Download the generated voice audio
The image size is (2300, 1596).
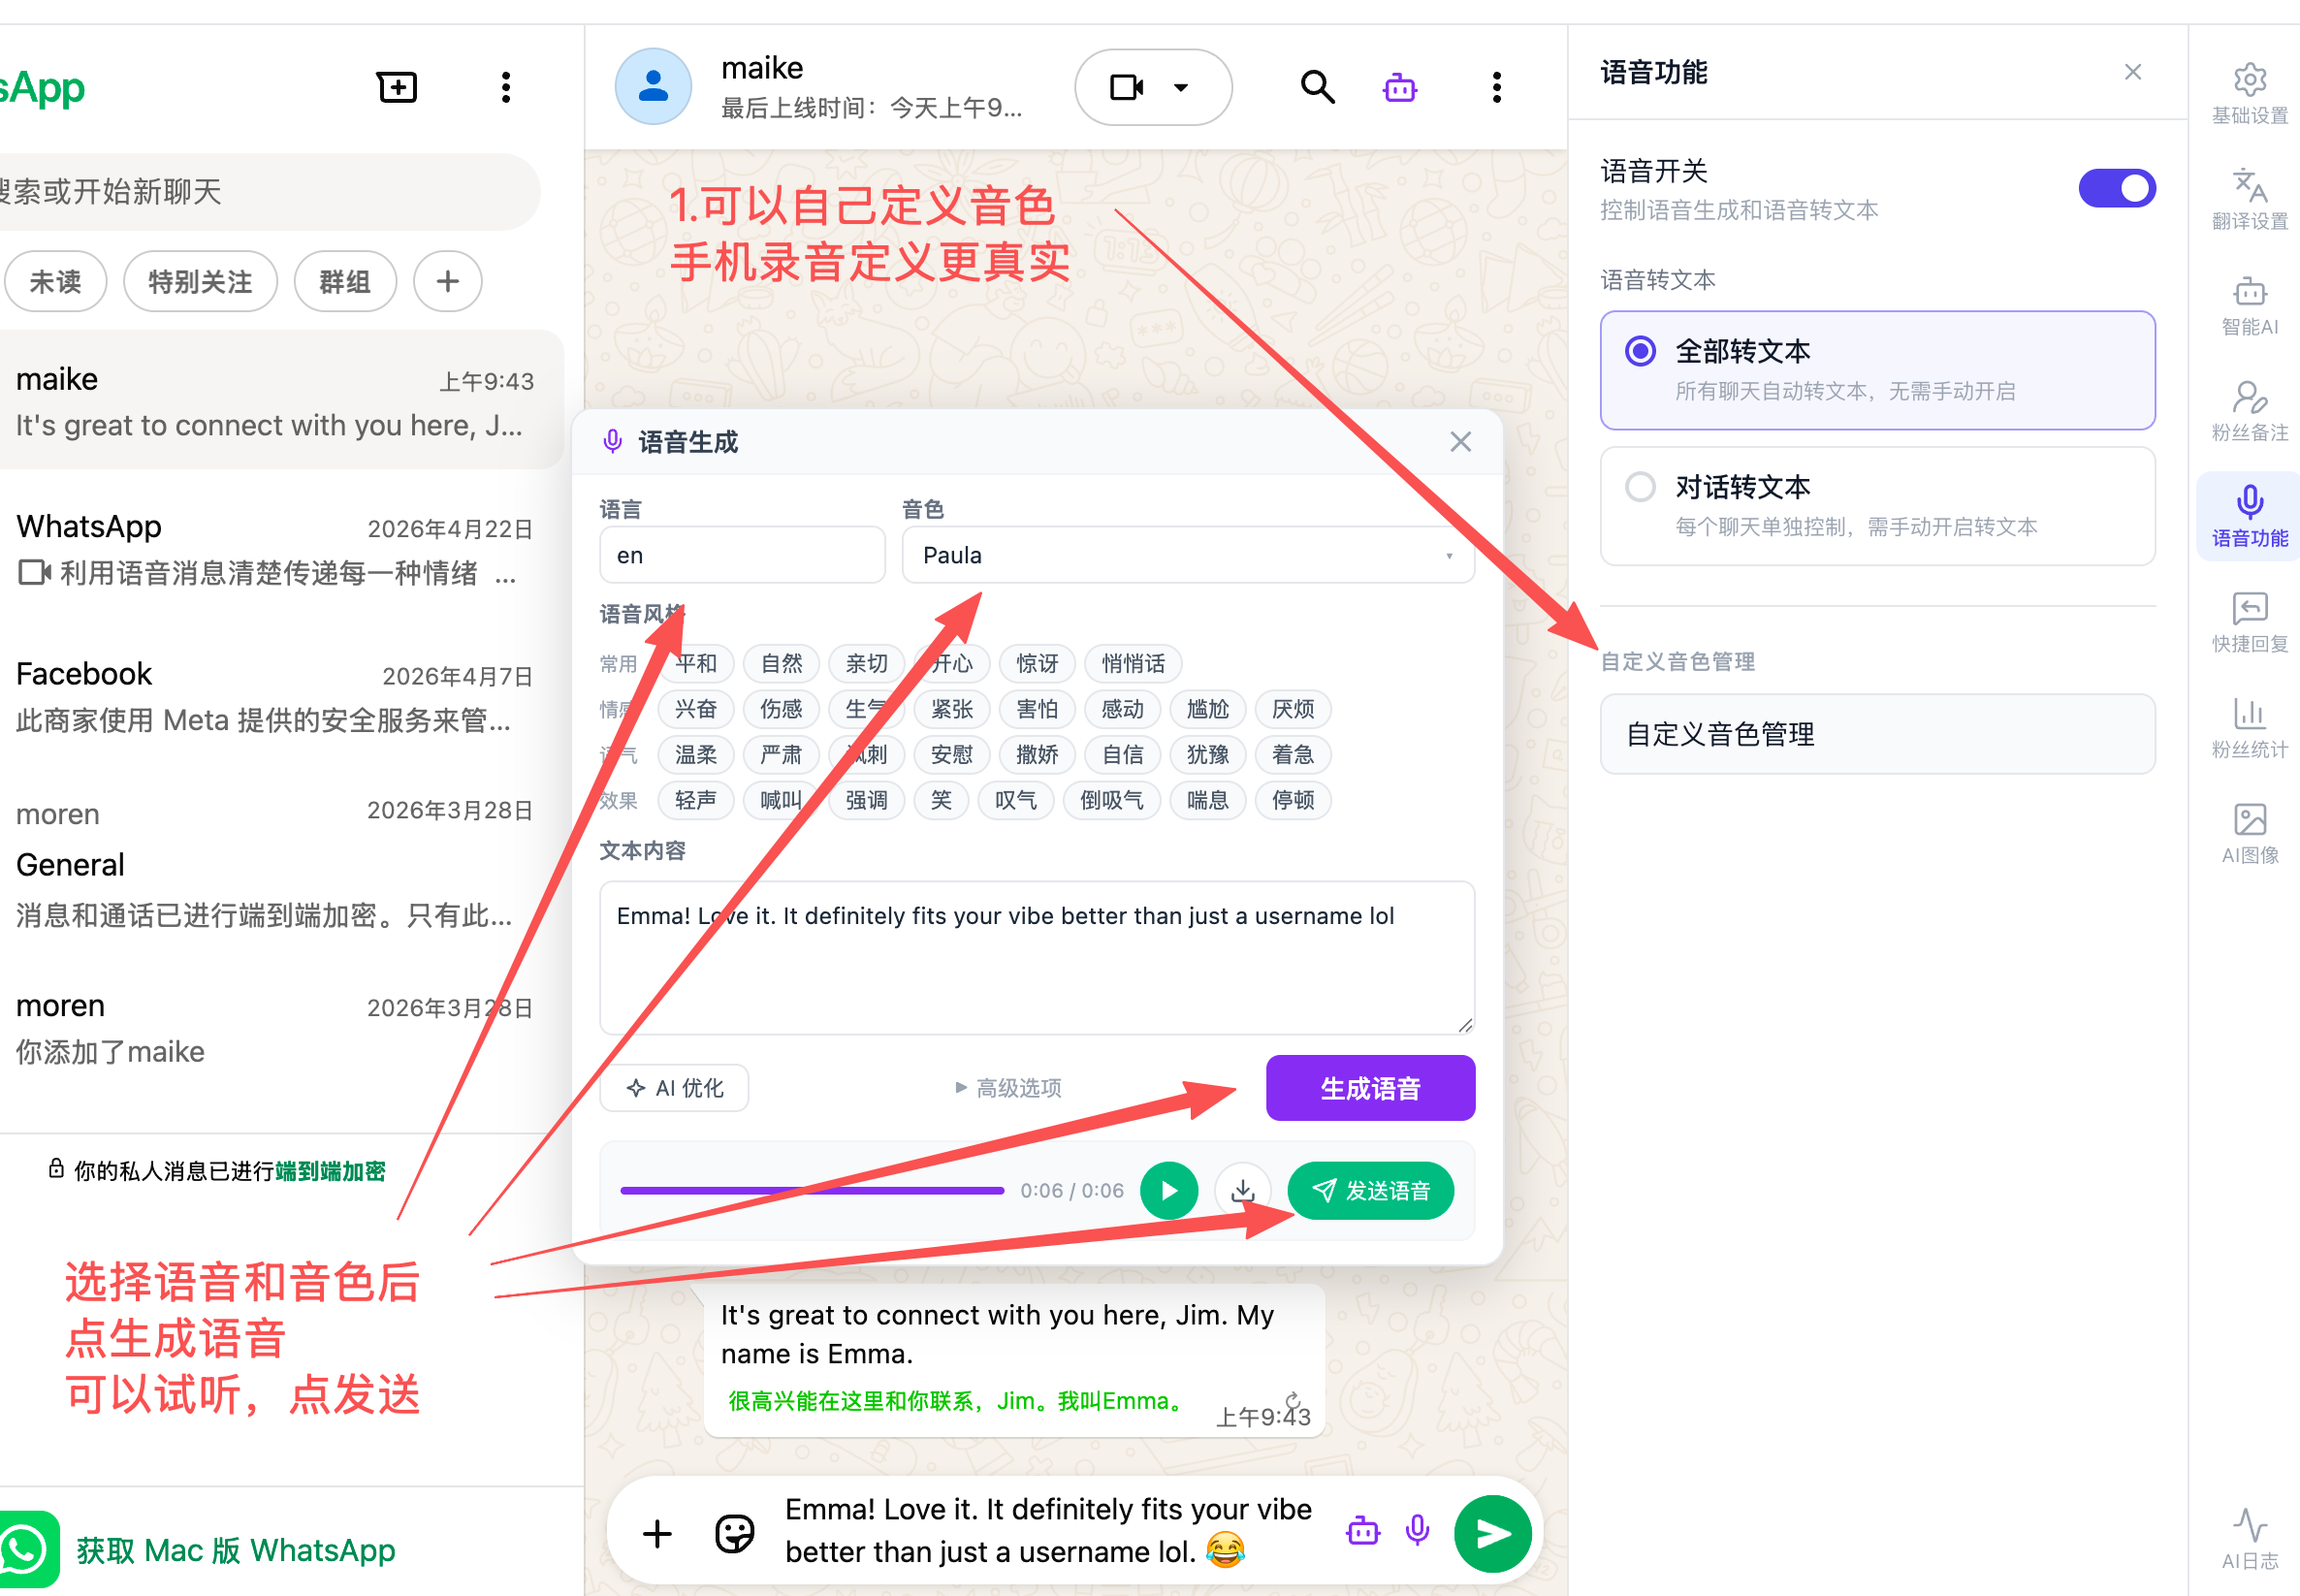[x=1243, y=1190]
